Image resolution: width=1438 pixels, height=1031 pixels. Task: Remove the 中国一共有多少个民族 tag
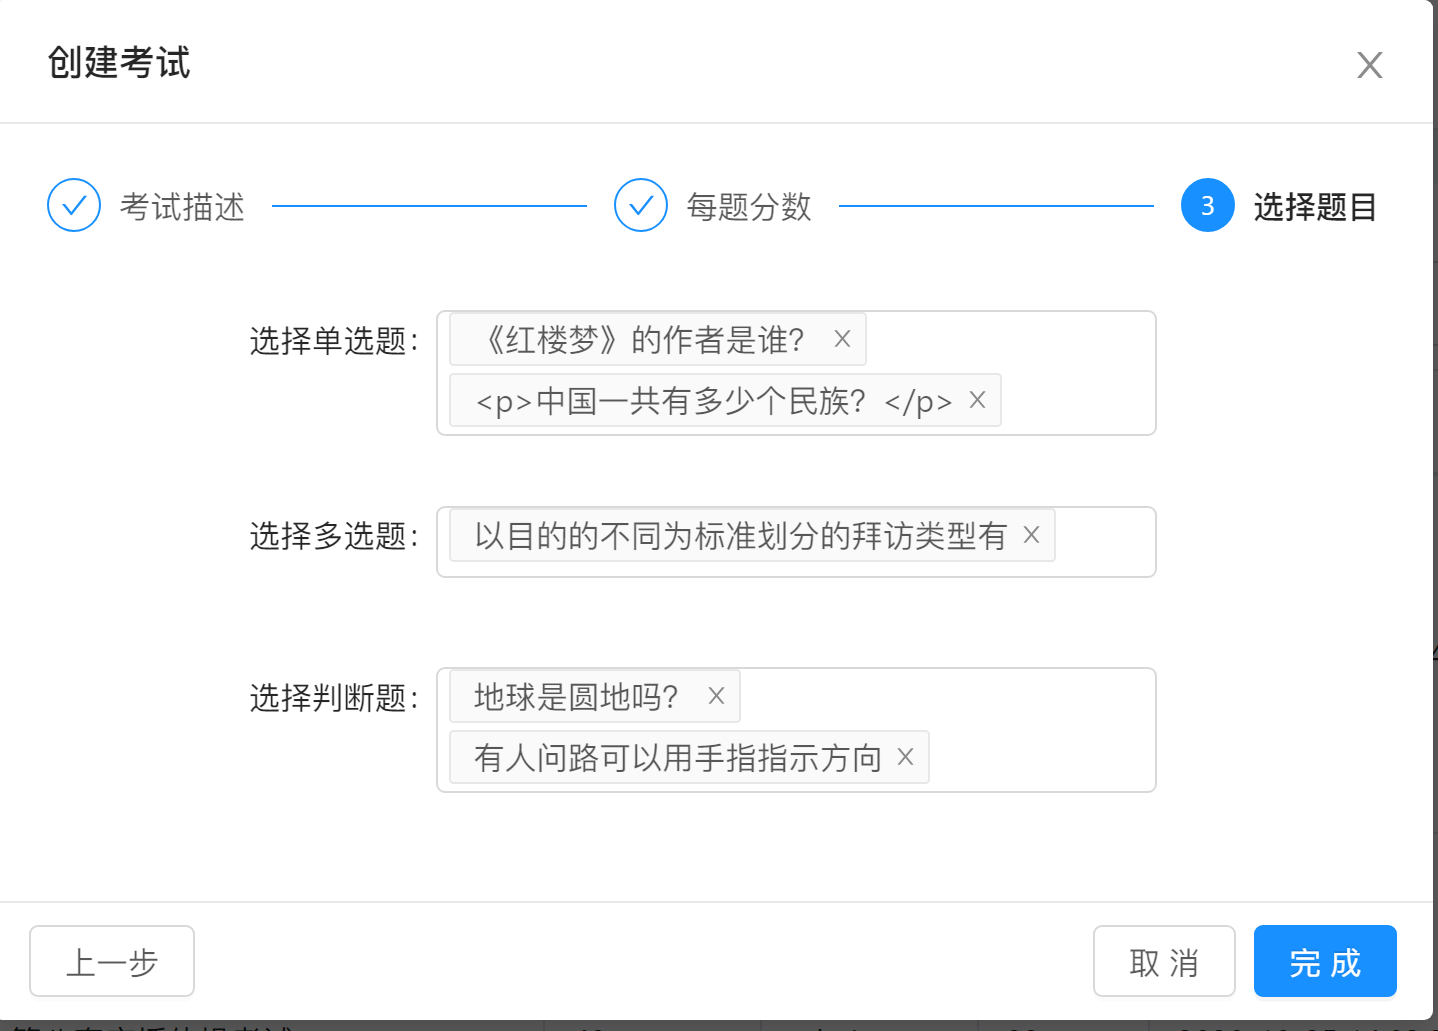point(977,400)
